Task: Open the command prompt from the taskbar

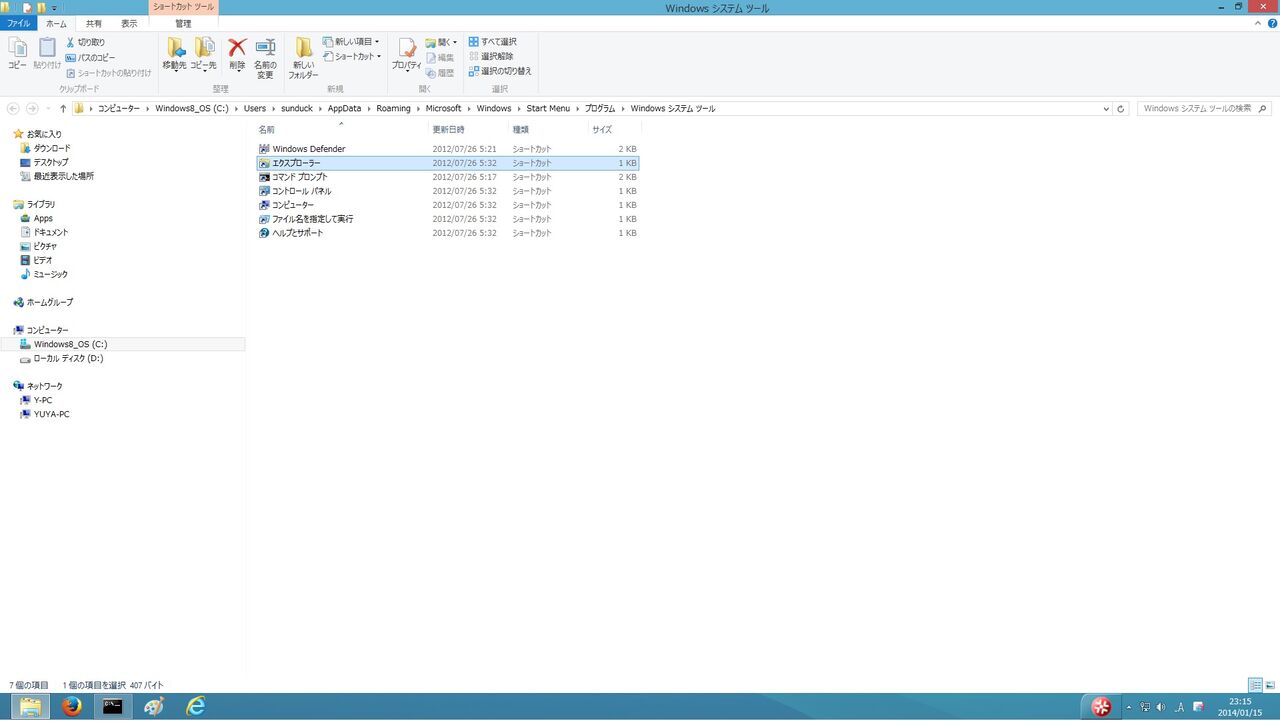Action: click(113, 707)
